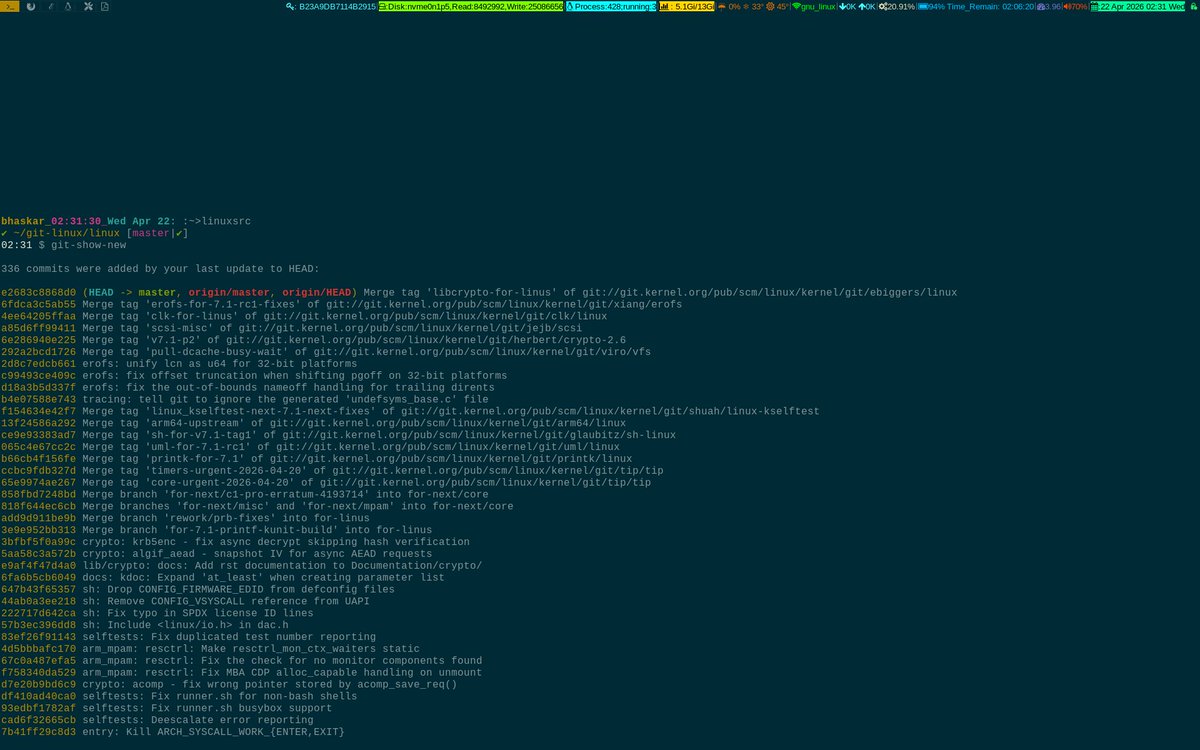
Task: Click commit 292a2bcd1726 pull-dcache-busy-wait line
Action: tap(326, 353)
